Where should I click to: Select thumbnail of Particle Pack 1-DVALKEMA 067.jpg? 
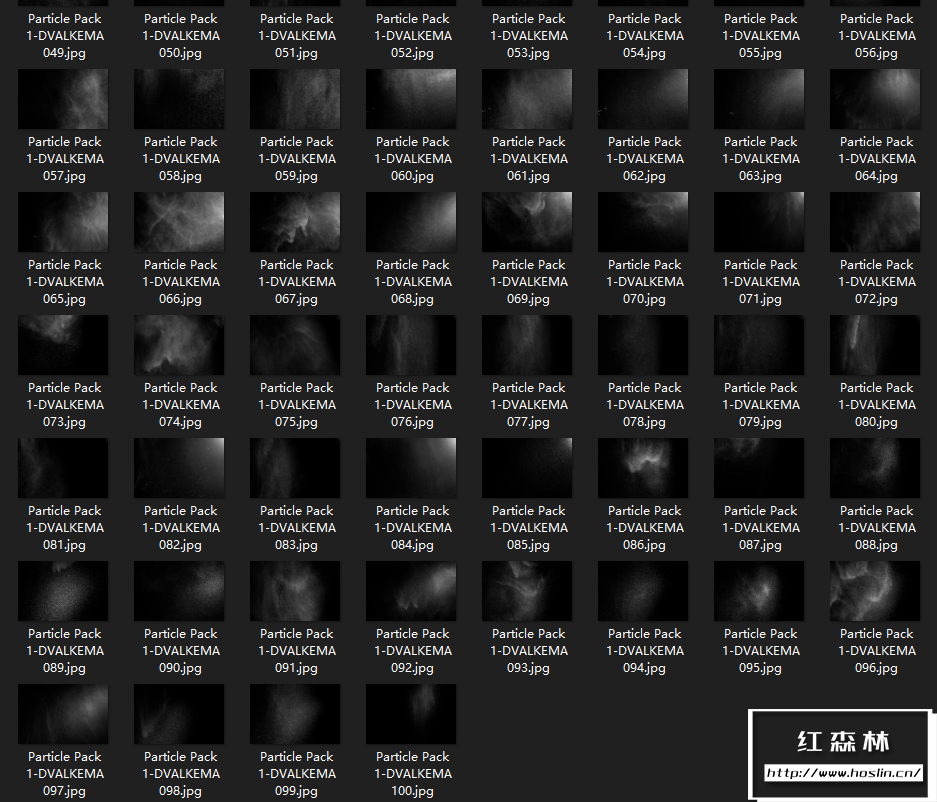(295, 222)
